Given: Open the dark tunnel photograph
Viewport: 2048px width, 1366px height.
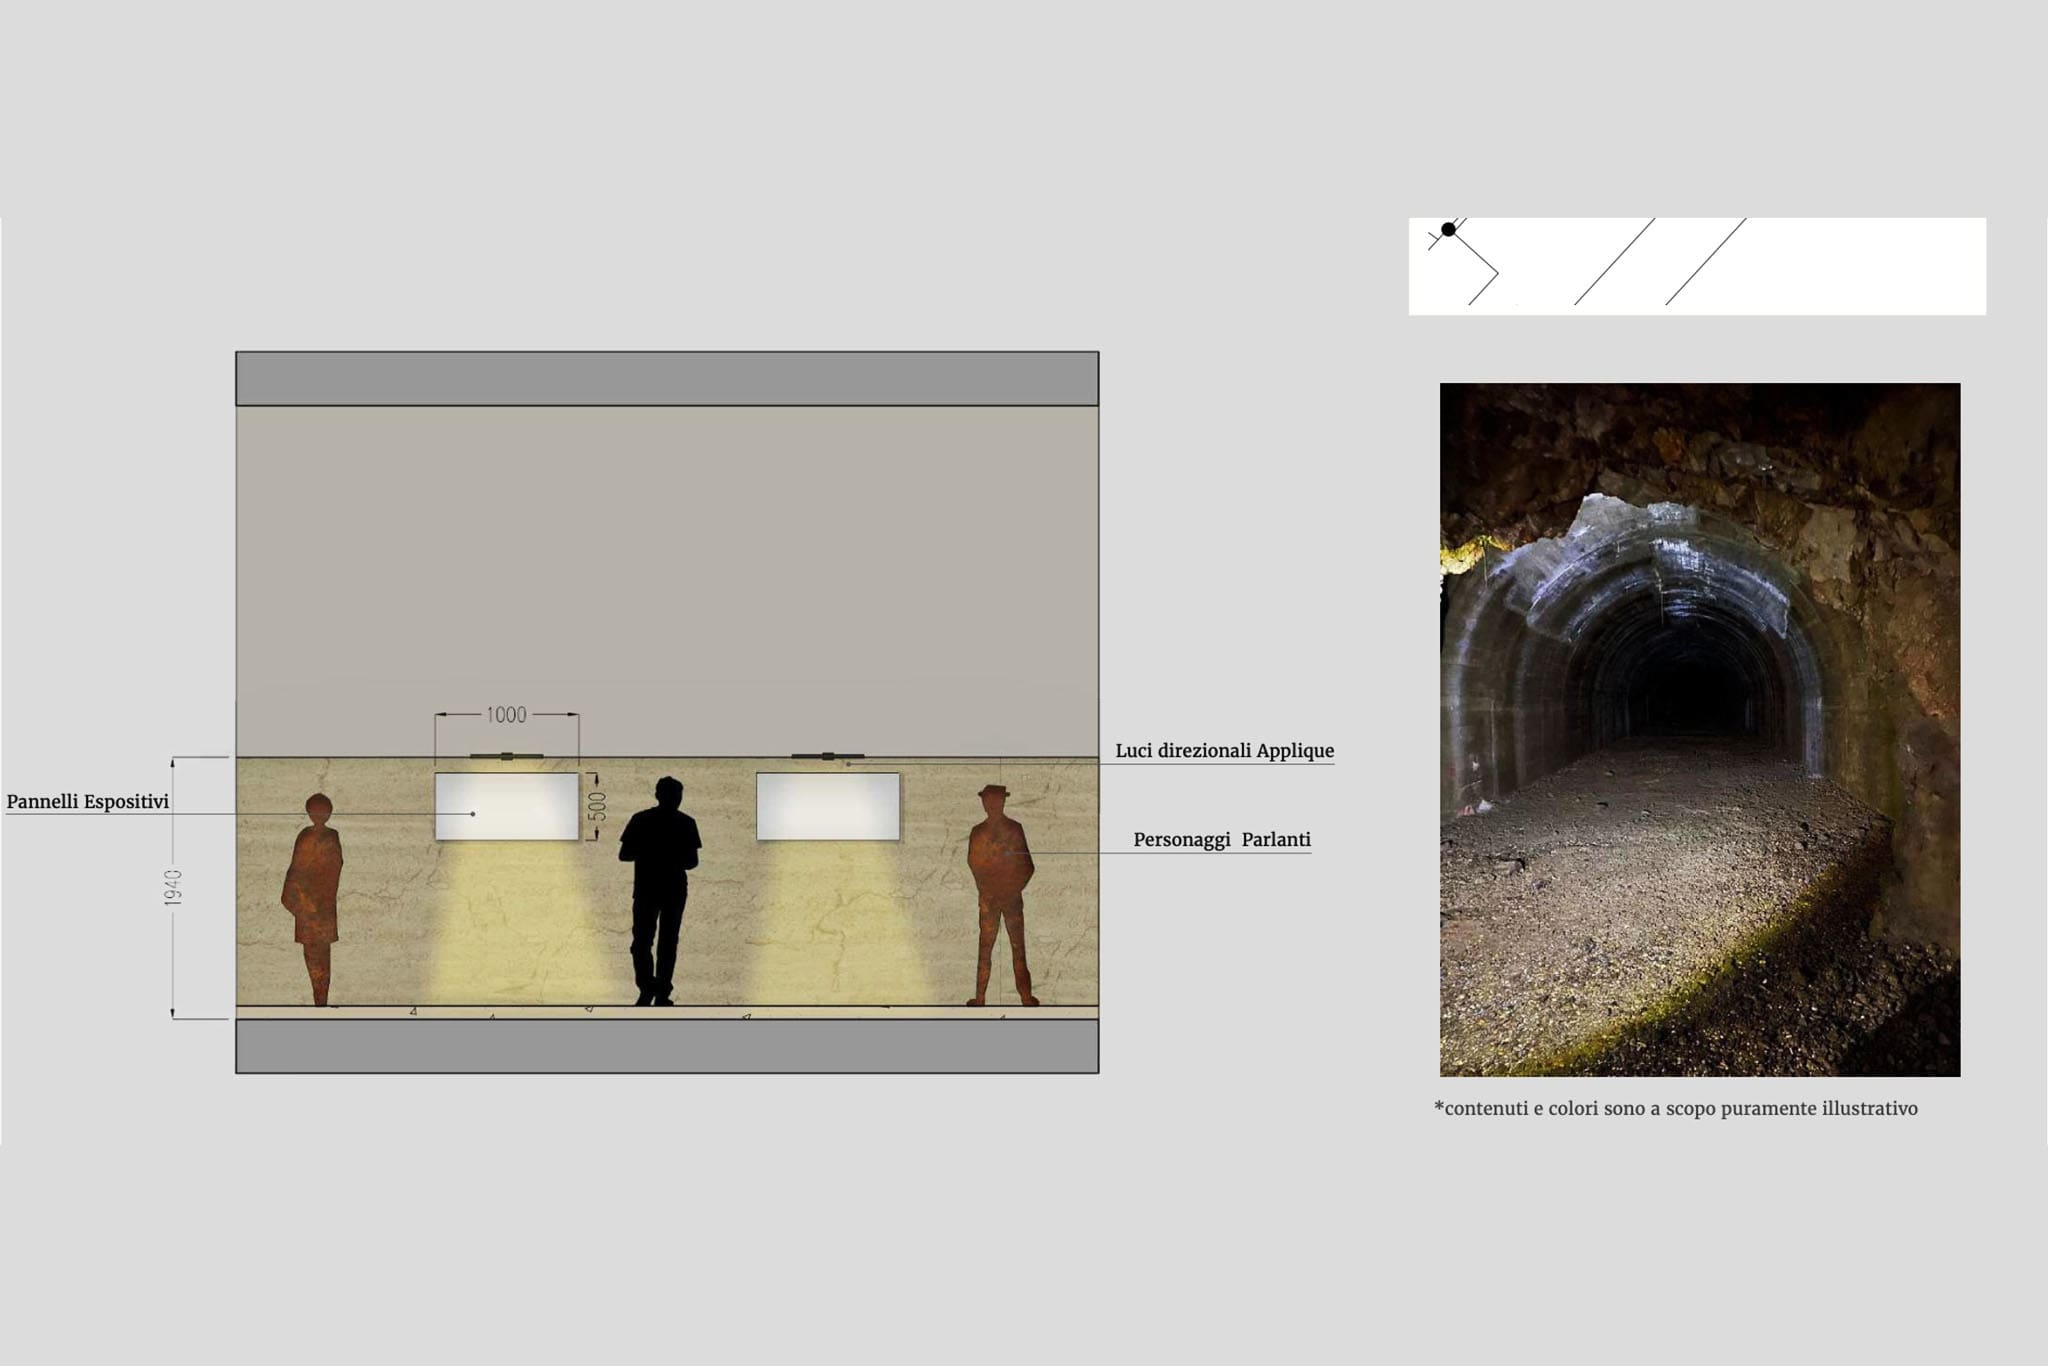Looking at the screenshot, I should pos(1699,730).
